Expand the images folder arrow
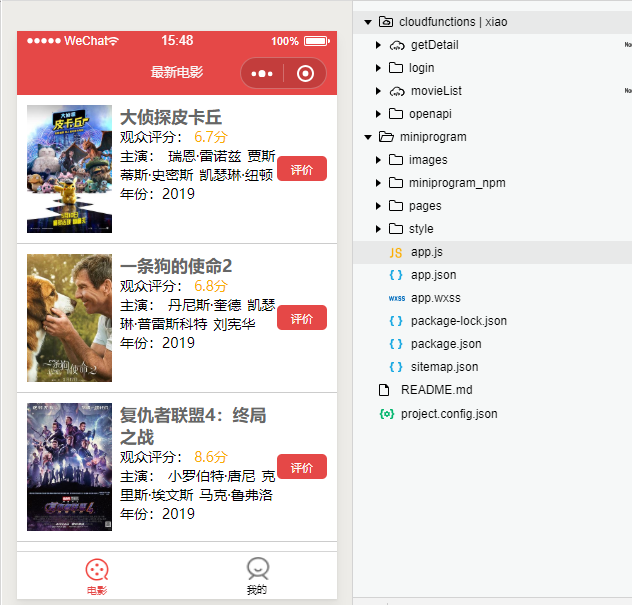 coord(378,160)
